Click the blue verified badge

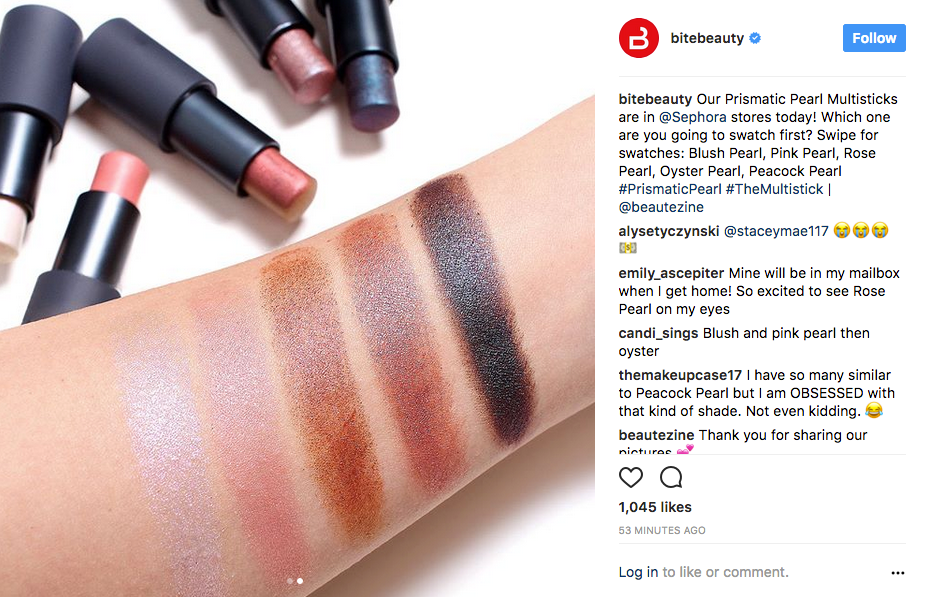755,38
